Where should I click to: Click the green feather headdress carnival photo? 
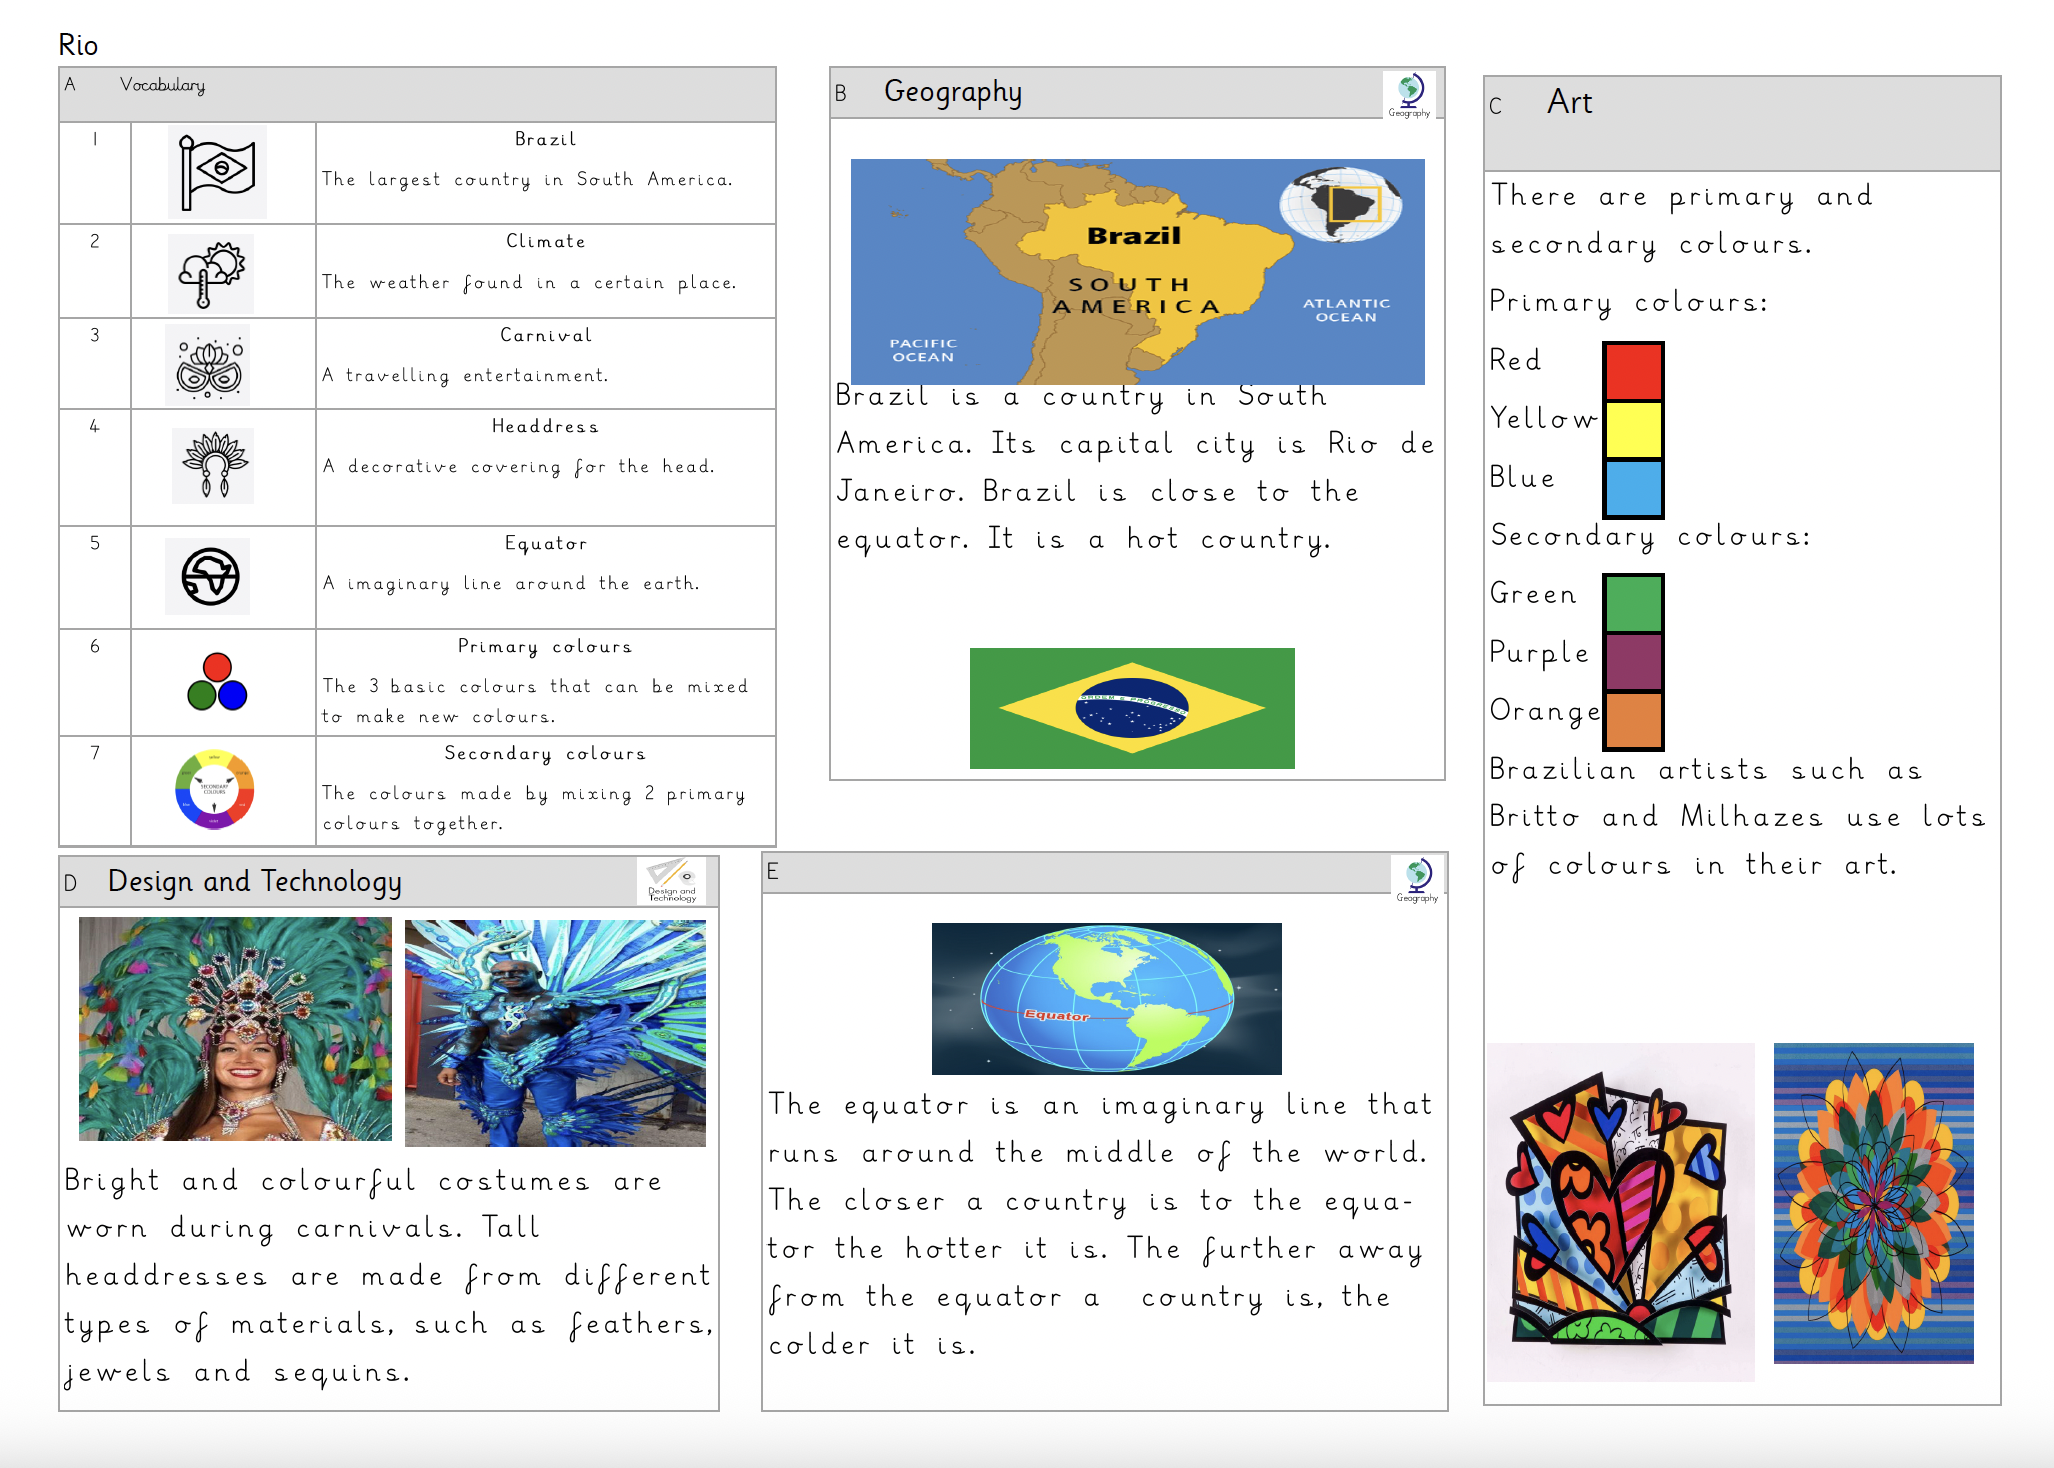[235, 1029]
